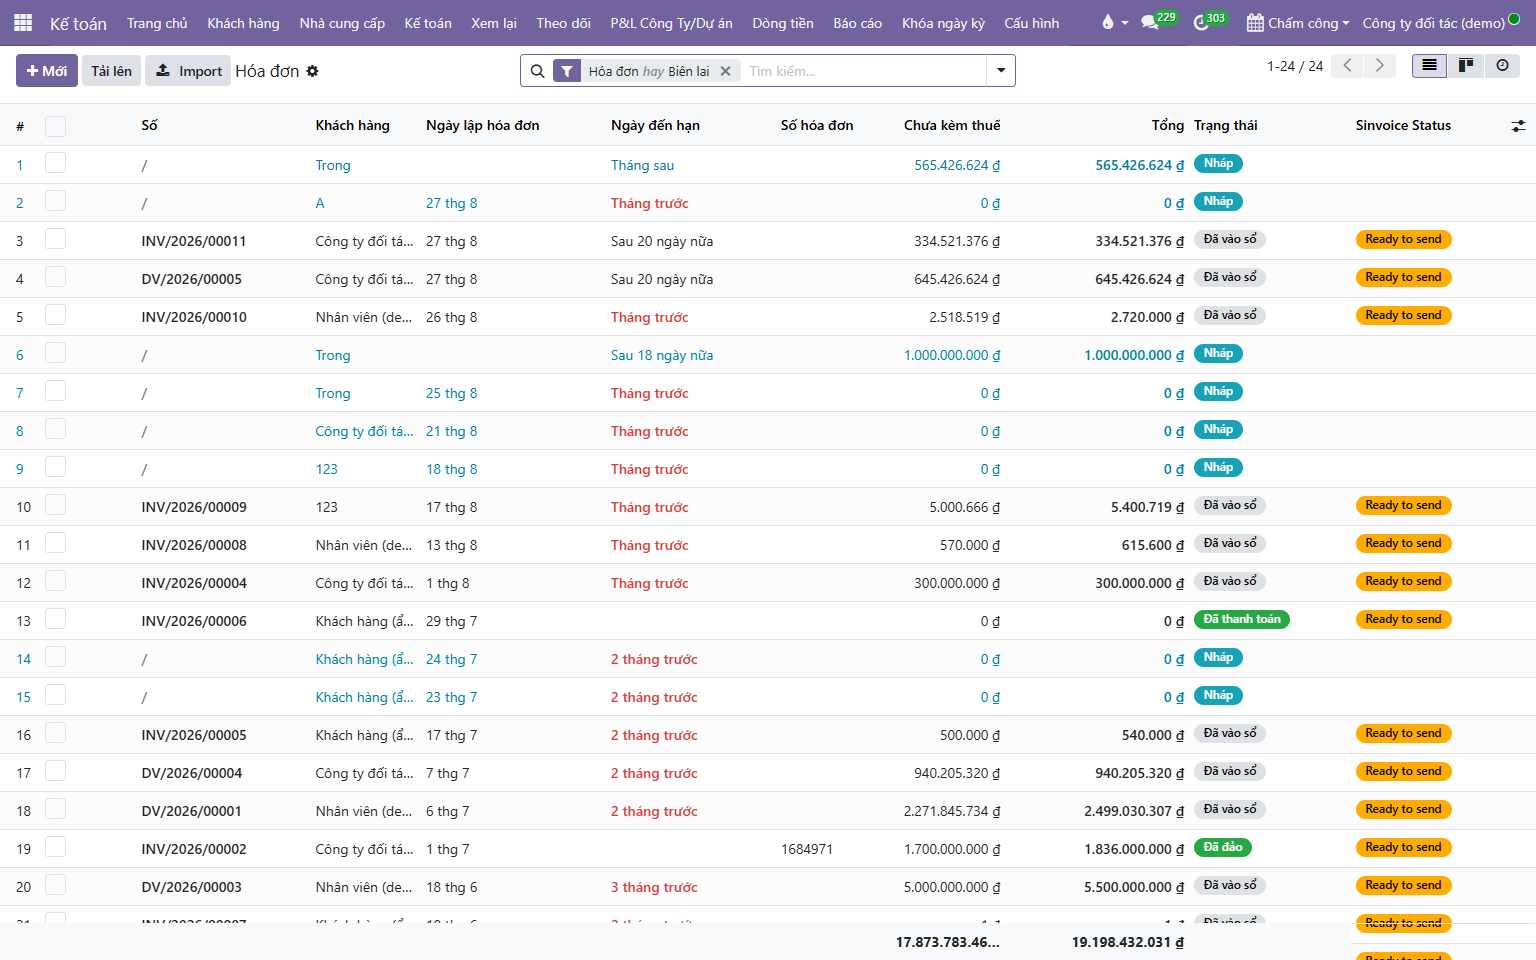Open invoice INV/2026/00008
This screenshot has width=1536, height=960.
pyautogui.click(x=194, y=546)
